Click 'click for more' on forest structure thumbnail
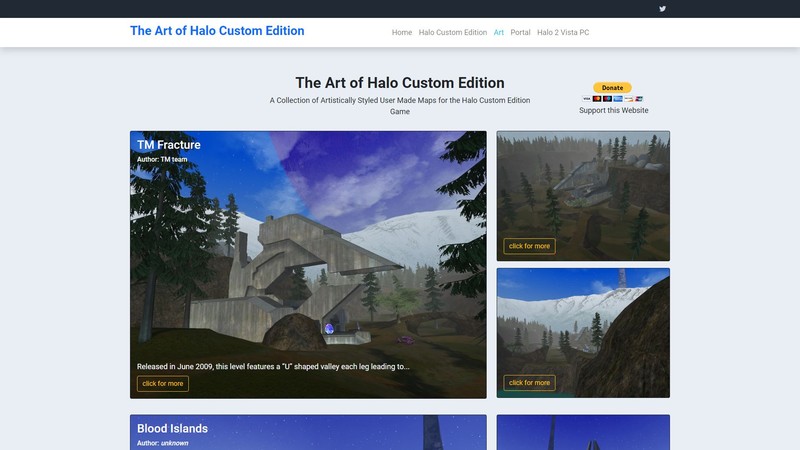This screenshot has width=800, height=450. [x=529, y=246]
